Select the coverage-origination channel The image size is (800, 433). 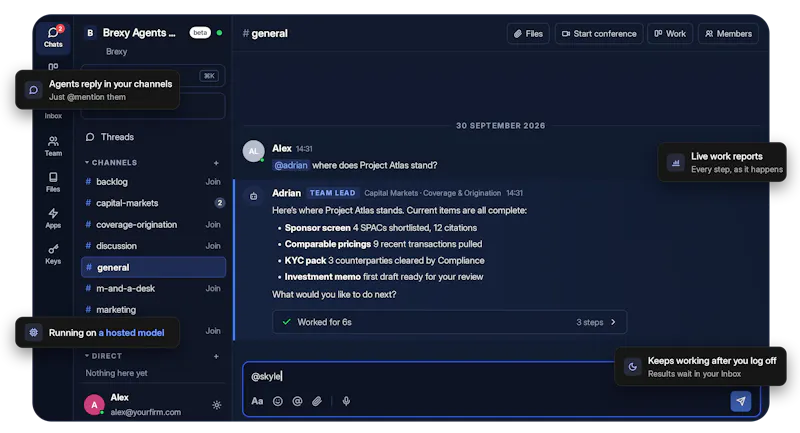tap(153, 224)
